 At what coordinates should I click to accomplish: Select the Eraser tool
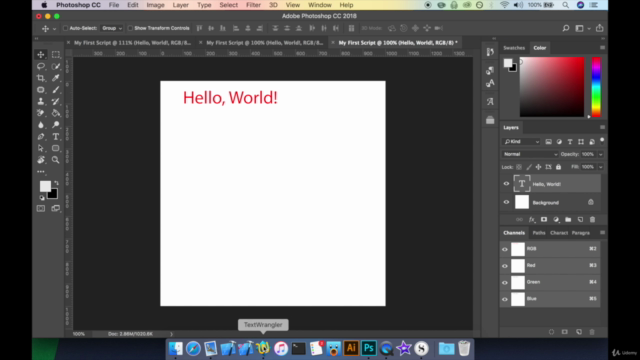pyautogui.click(x=41, y=113)
